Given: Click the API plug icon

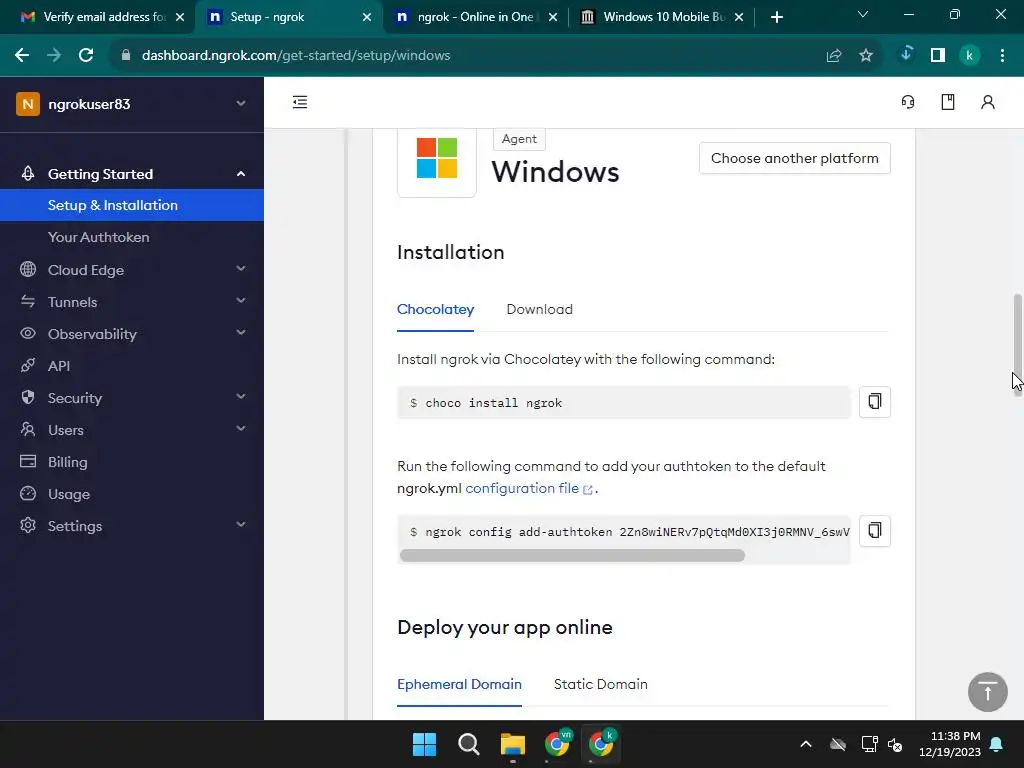Looking at the screenshot, I should [x=27, y=365].
